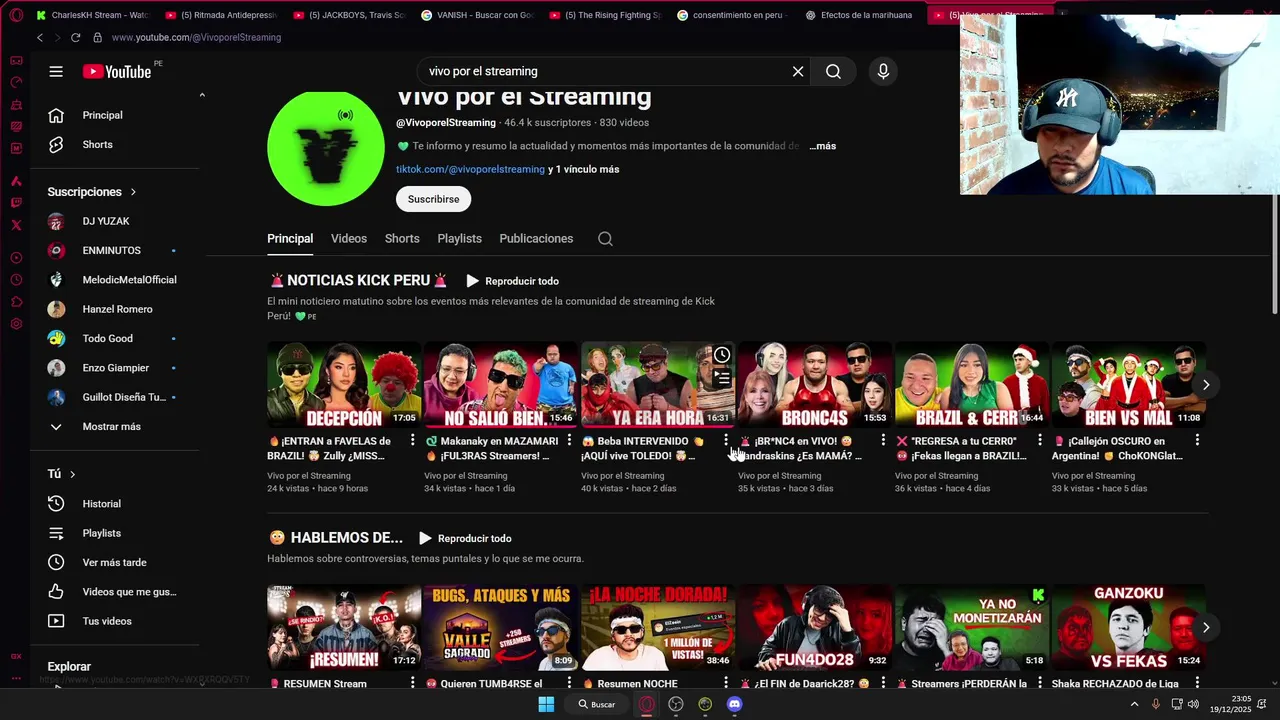Open options menu for Beba INTERVENIDO video
1280x720 pixels.
tap(726, 440)
